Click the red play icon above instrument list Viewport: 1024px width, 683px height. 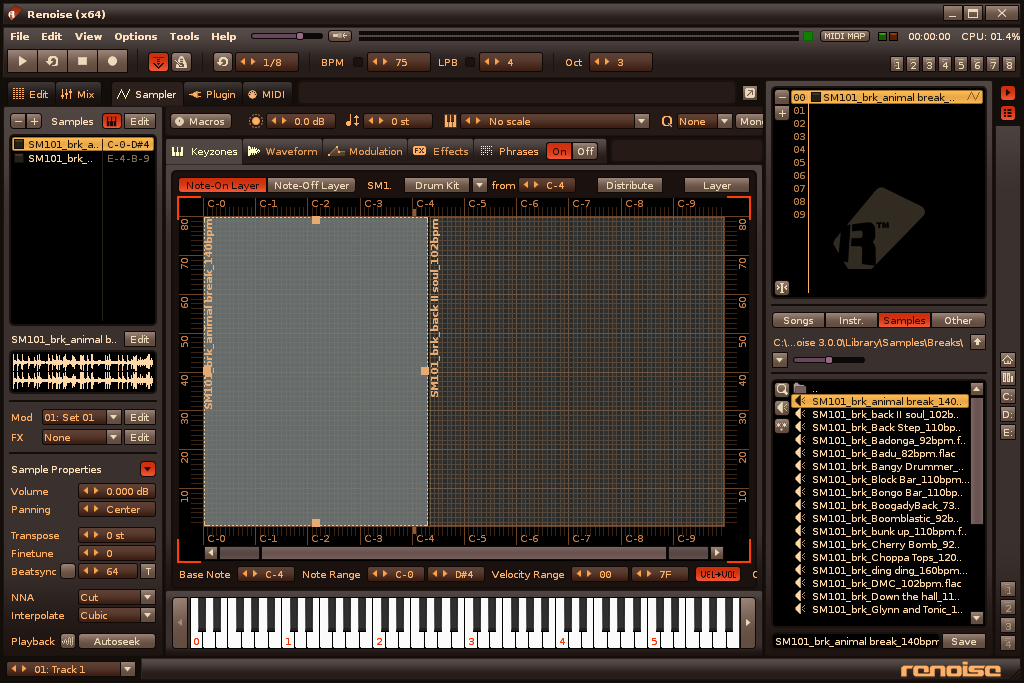(1008, 93)
